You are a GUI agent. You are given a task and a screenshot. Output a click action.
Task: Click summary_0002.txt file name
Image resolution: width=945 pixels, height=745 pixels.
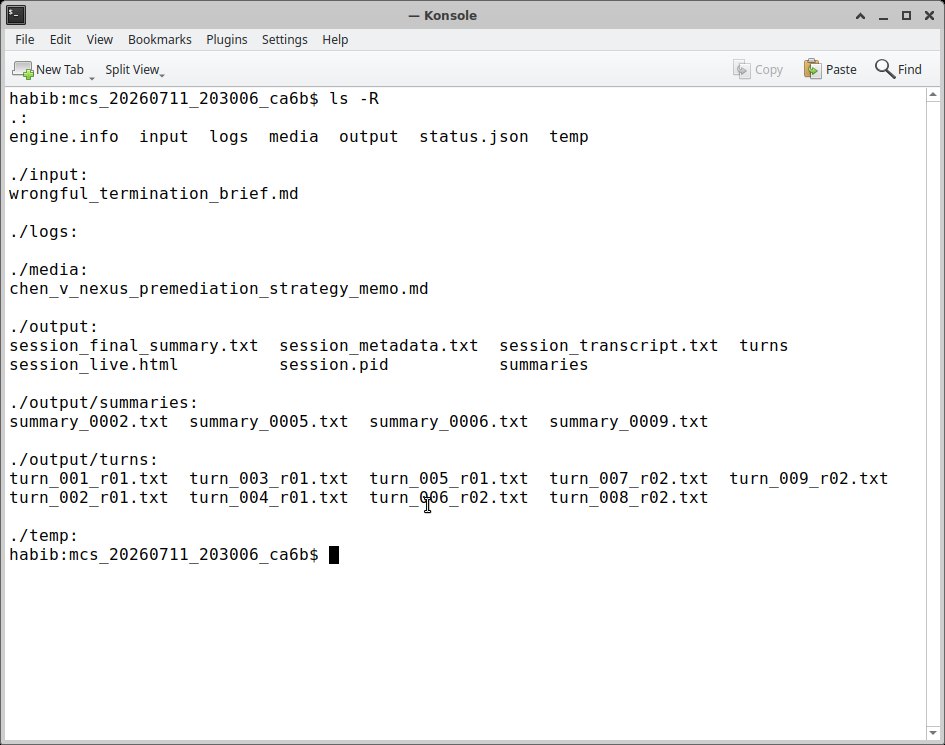click(89, 421)
